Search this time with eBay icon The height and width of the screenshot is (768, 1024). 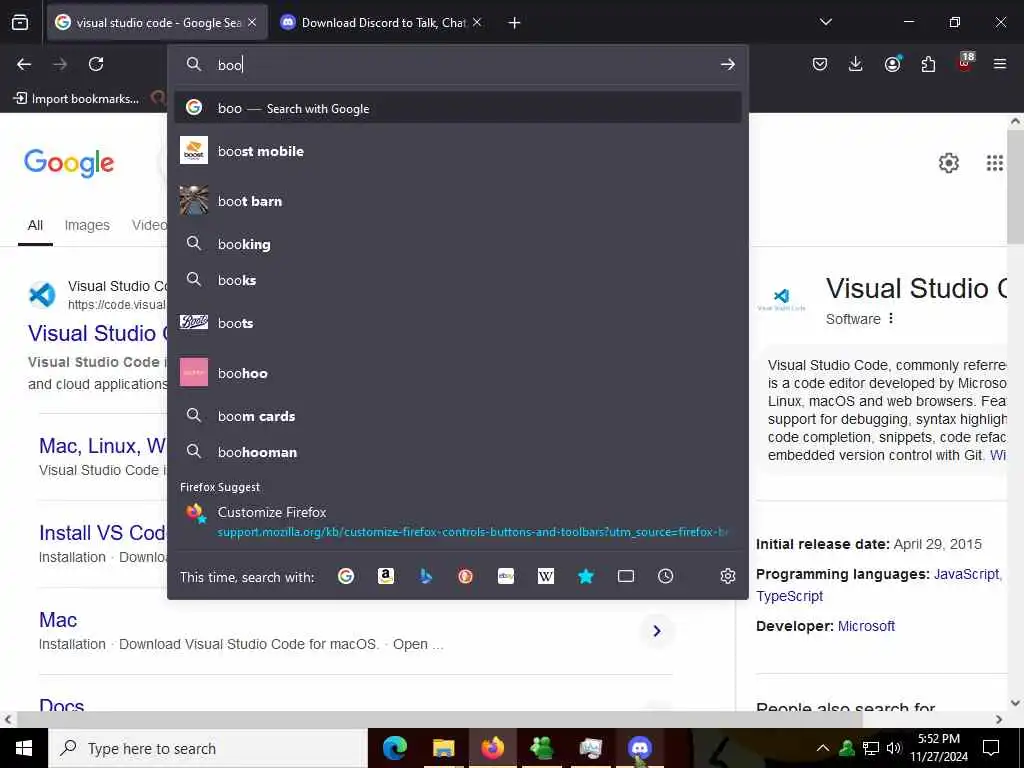[x=506, y=576]
